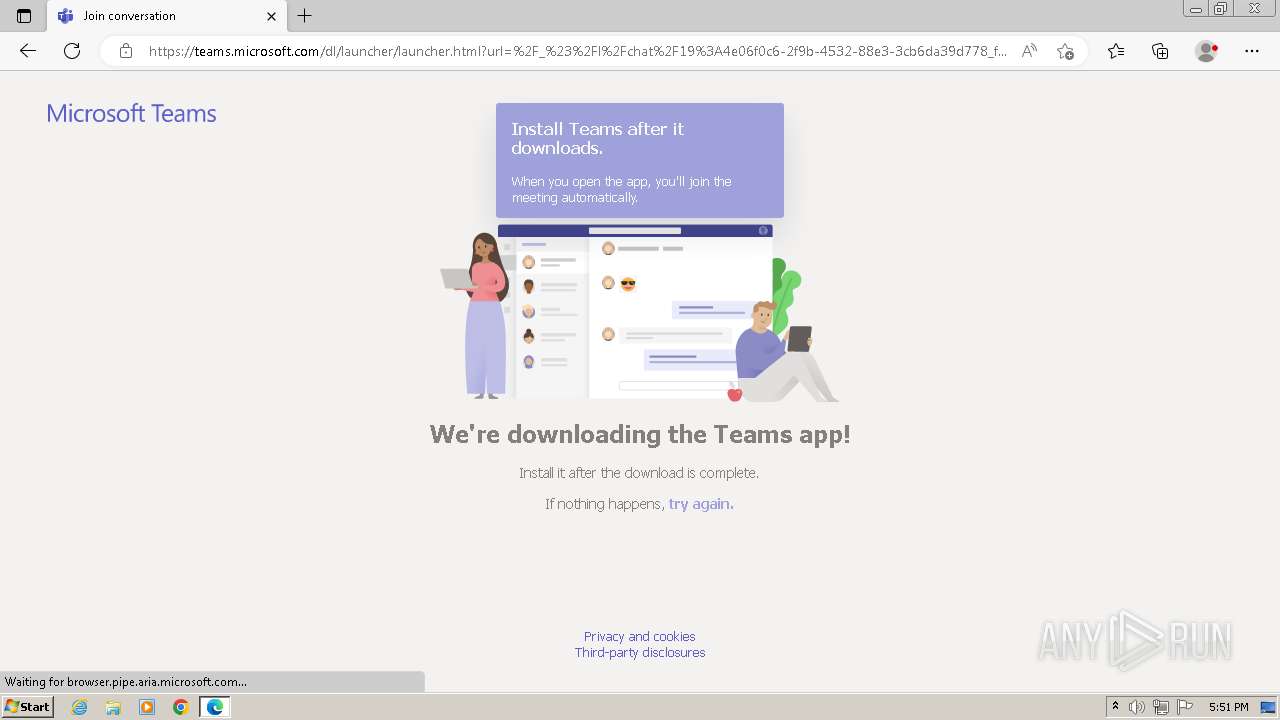Open the Windows Start button
Image resolution: width=1280 pixels, height=720 pixels.
tap(27, 707)
